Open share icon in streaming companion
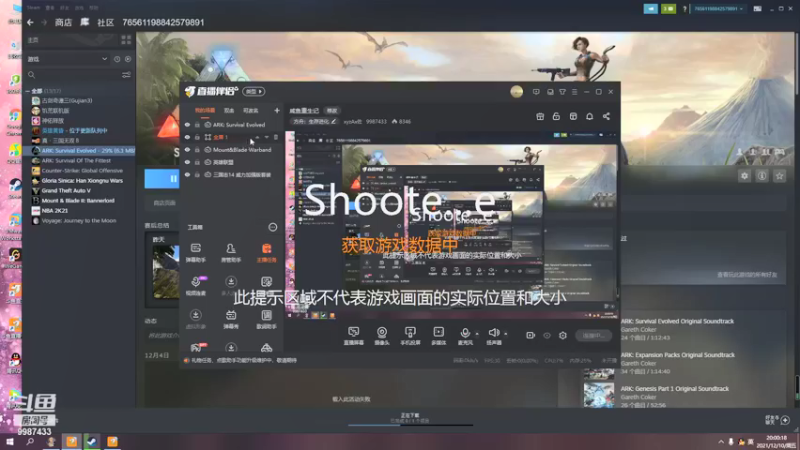The height and width of the screenshot is (450, 800). point(606,116)
